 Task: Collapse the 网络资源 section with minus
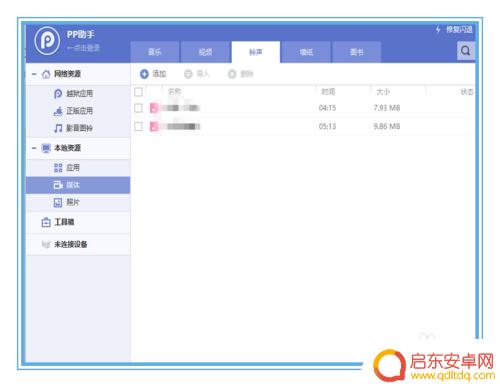coord(34,74)
